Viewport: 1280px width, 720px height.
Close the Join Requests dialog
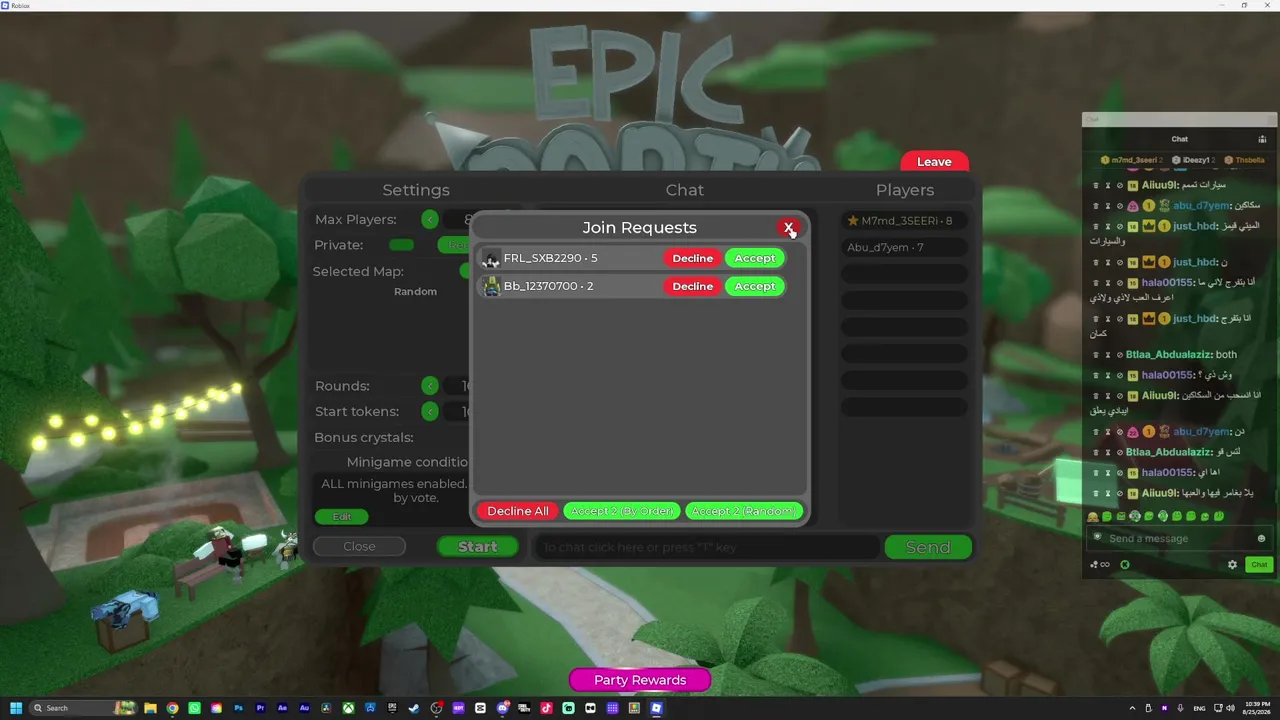pyautogui.click(x=789, y=228)
